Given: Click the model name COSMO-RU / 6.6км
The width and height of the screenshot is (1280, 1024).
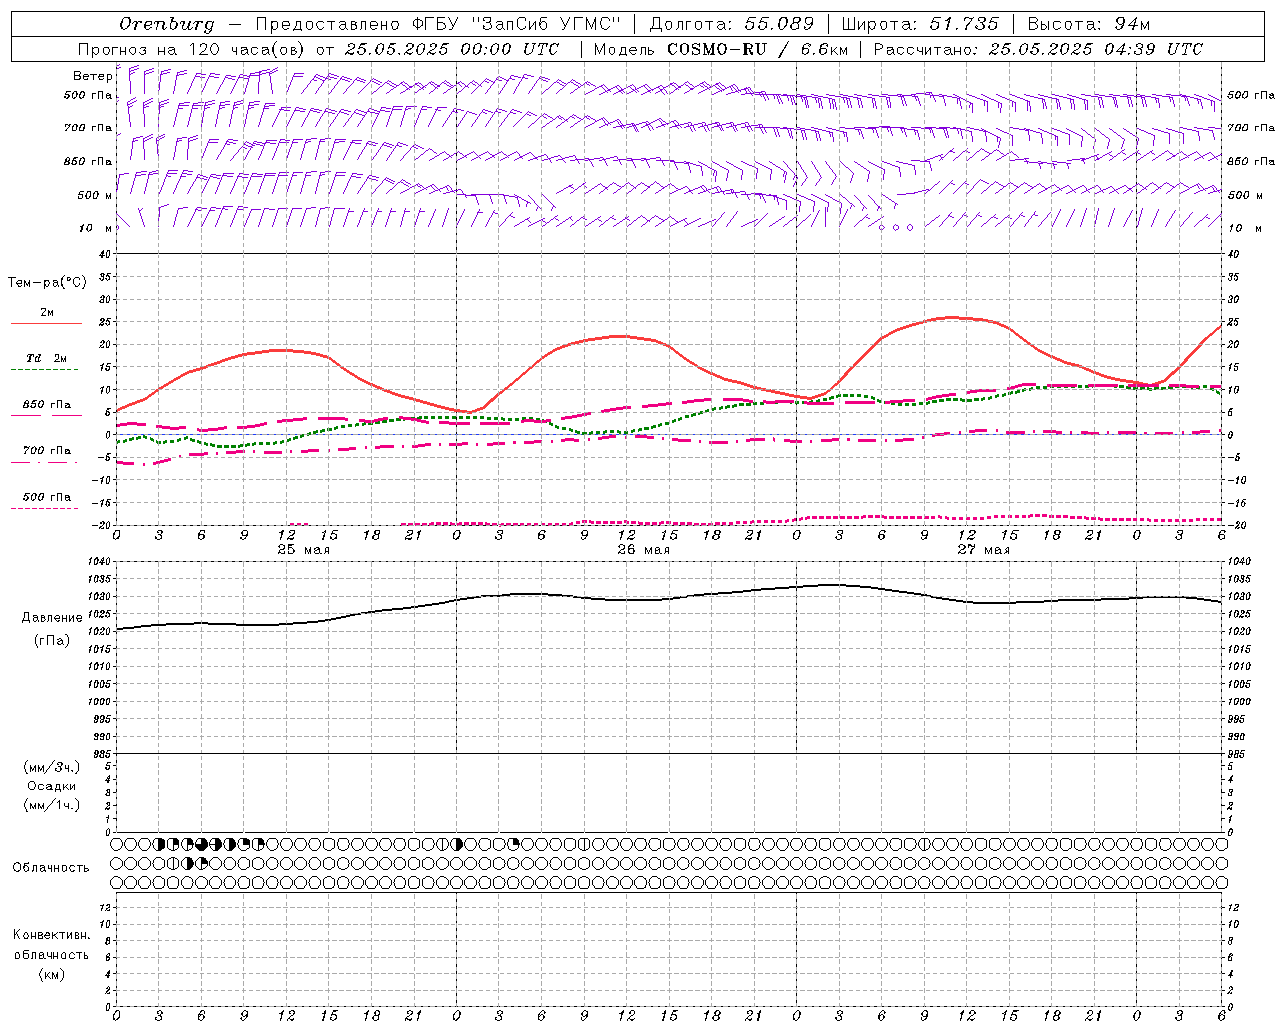Looking at the screenshot, I should point(757,49).
